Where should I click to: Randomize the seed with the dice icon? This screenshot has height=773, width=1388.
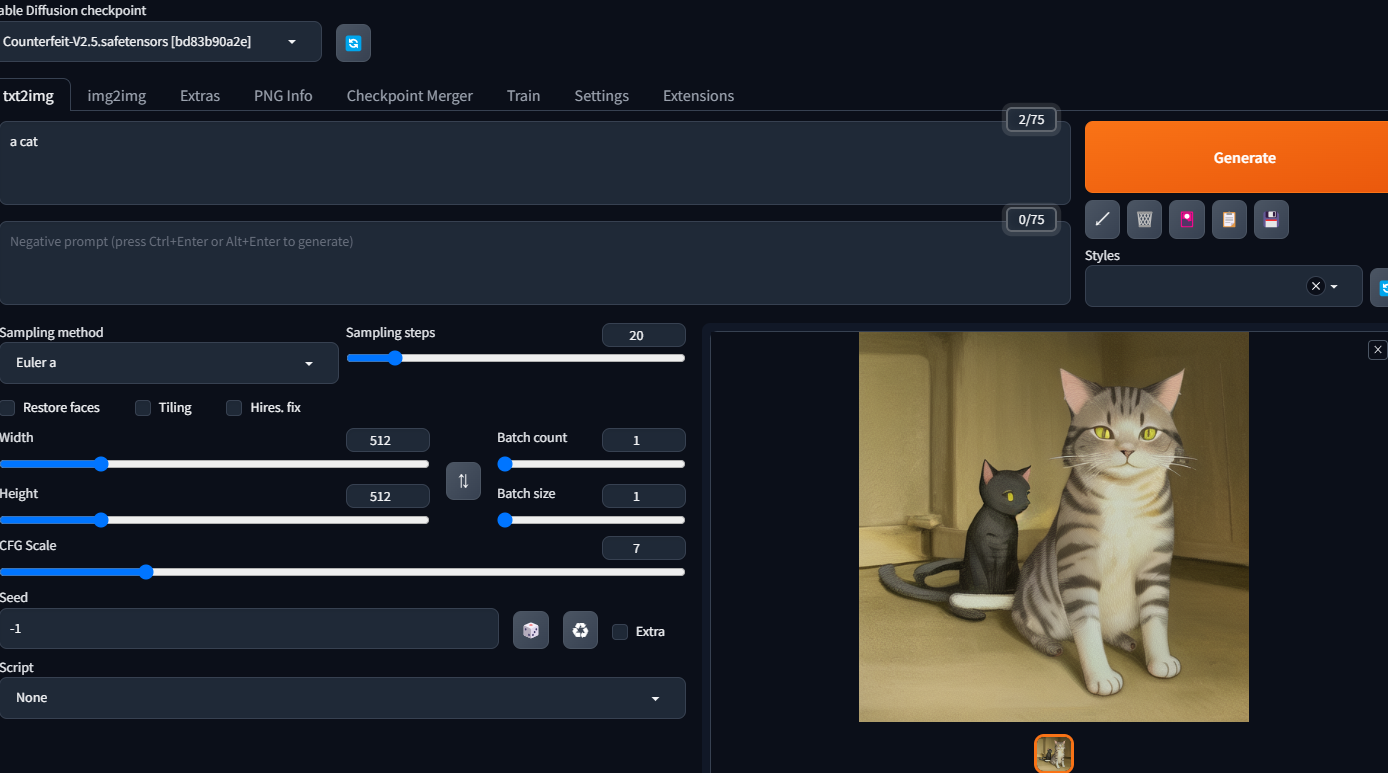[x=531, y=630]
